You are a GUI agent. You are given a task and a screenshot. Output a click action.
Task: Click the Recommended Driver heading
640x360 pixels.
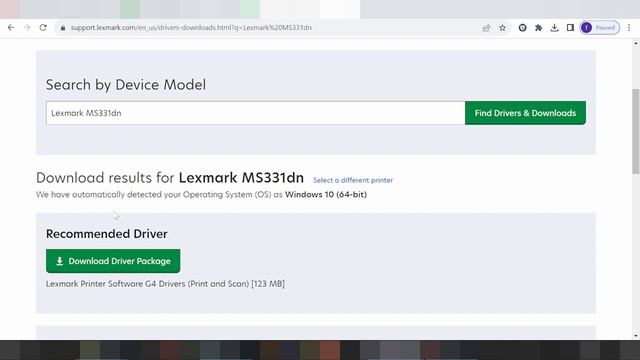(x=107, y=234)
